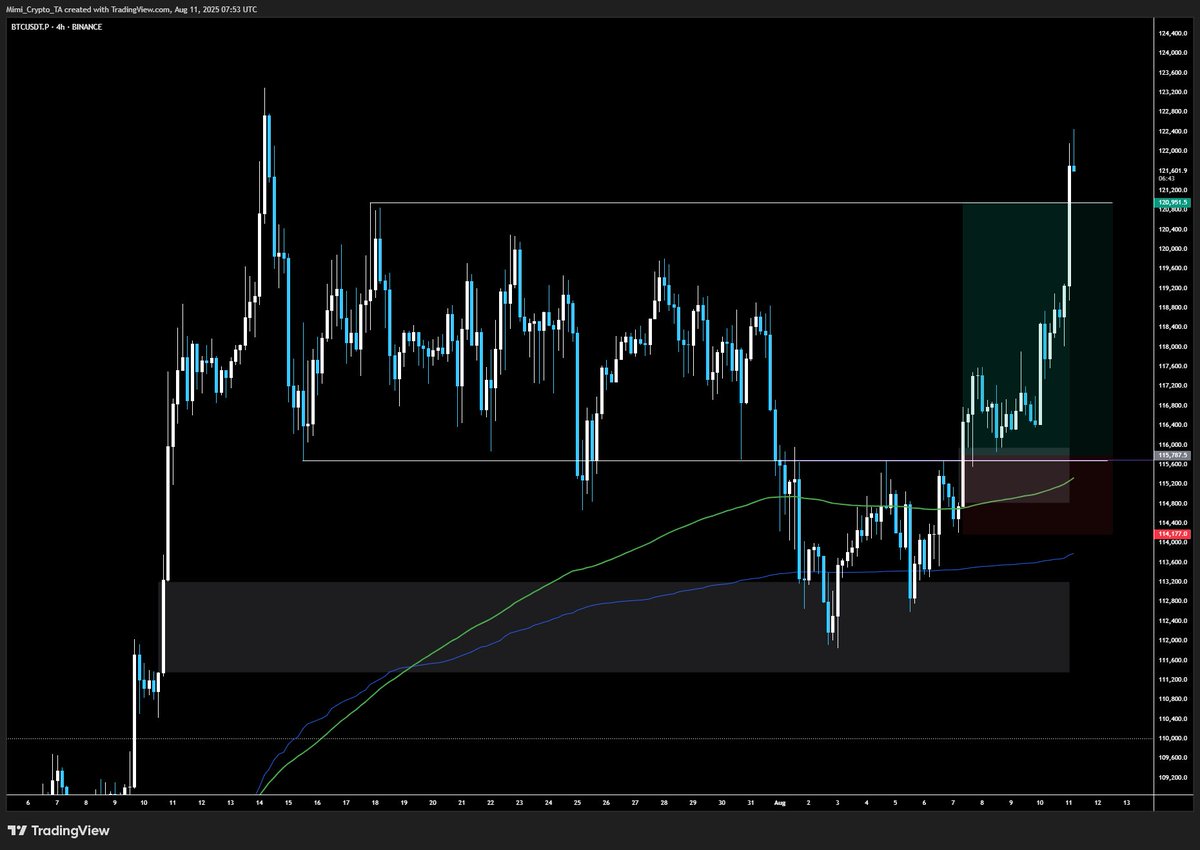Image resolution: width=1200 pixels, height=850 pixels.
Task: Click the 109,200.0 price axis label
Action: coord(1171,777)
